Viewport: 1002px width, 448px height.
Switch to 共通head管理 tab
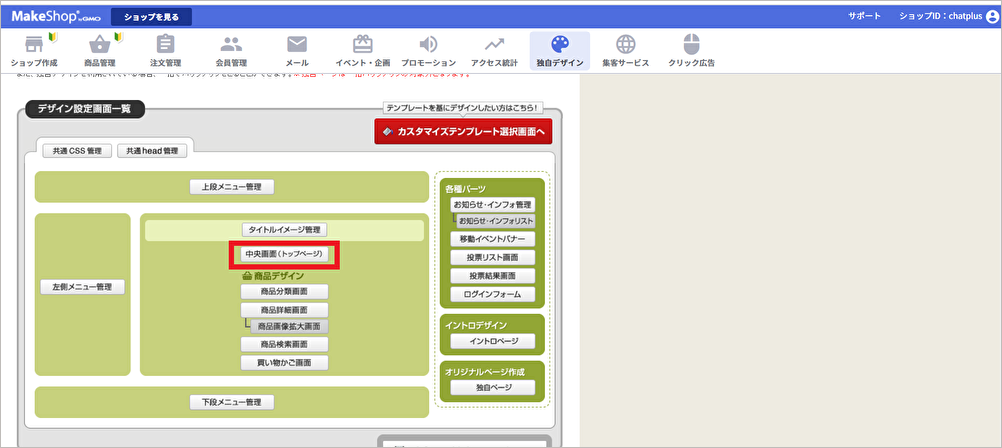pyautogui.click(x=152, y=151)
